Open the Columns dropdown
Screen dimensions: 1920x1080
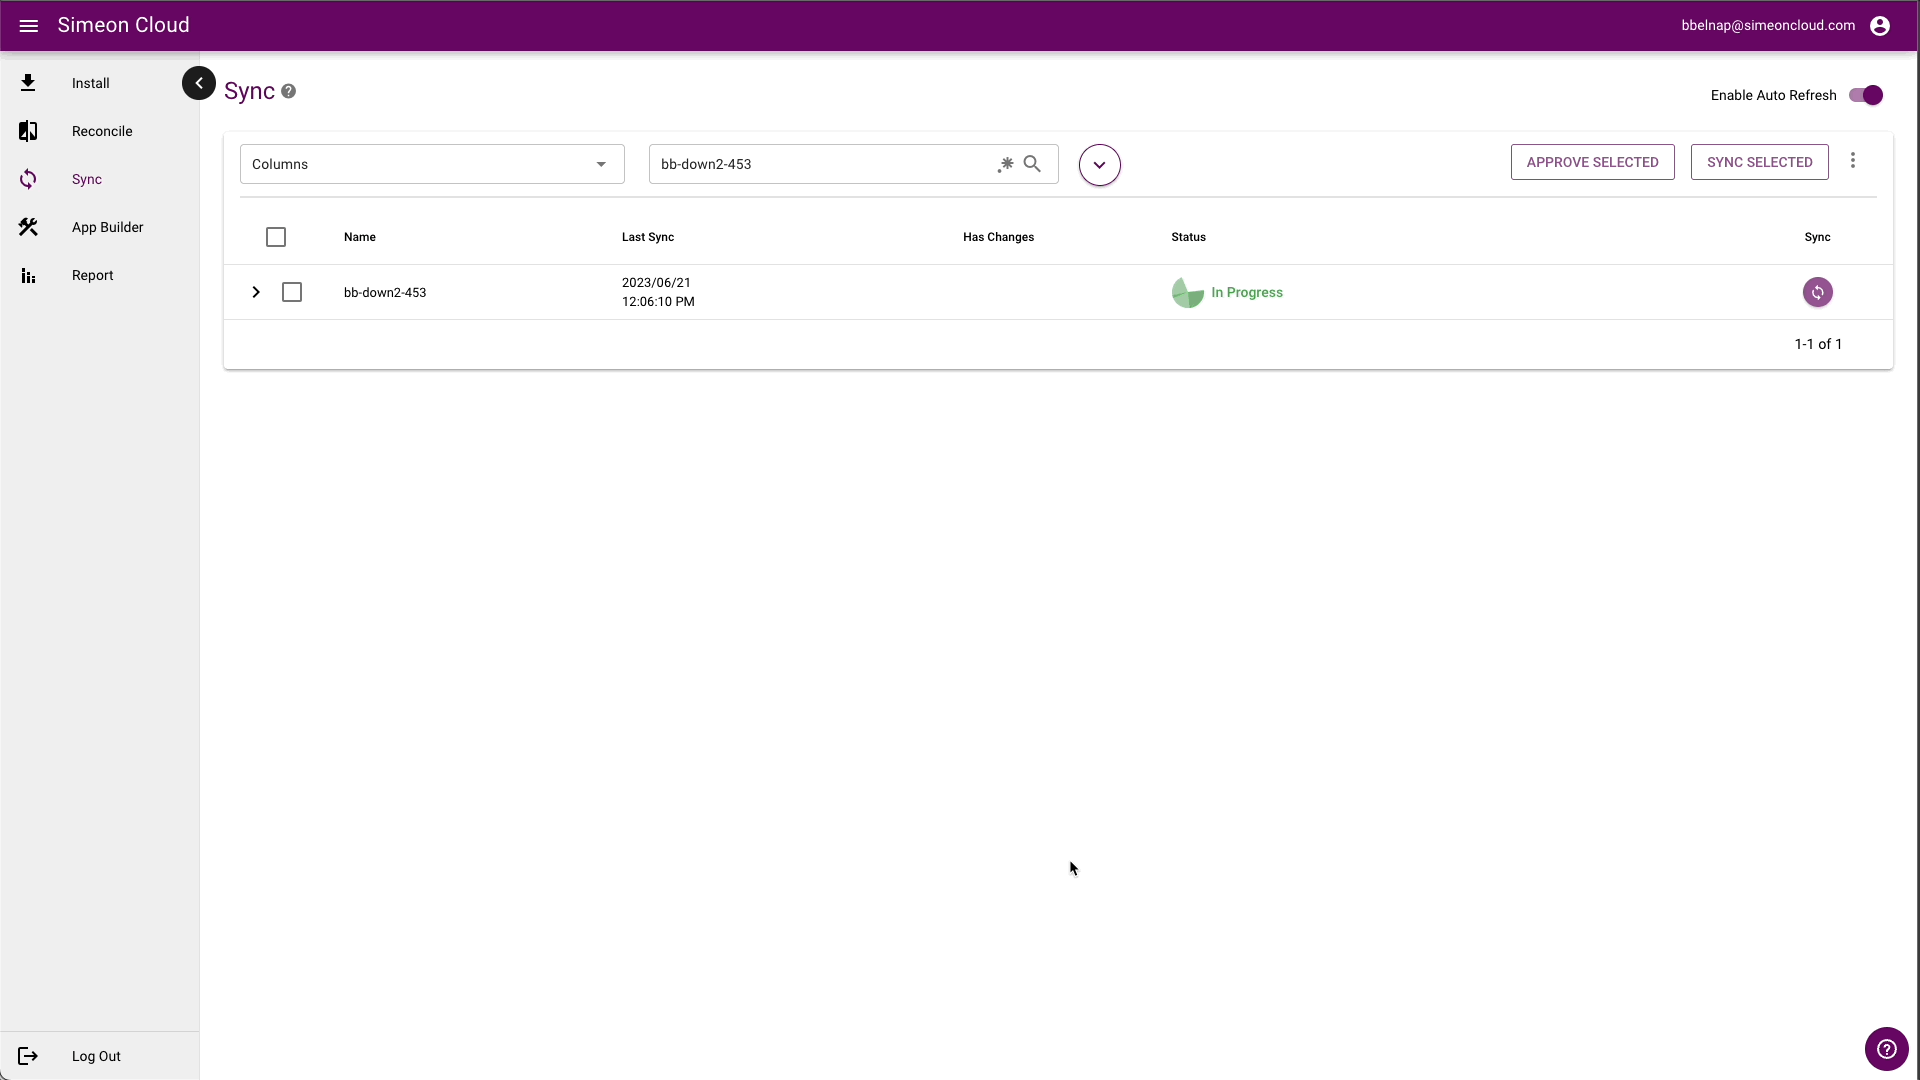[x=432, y=164]
